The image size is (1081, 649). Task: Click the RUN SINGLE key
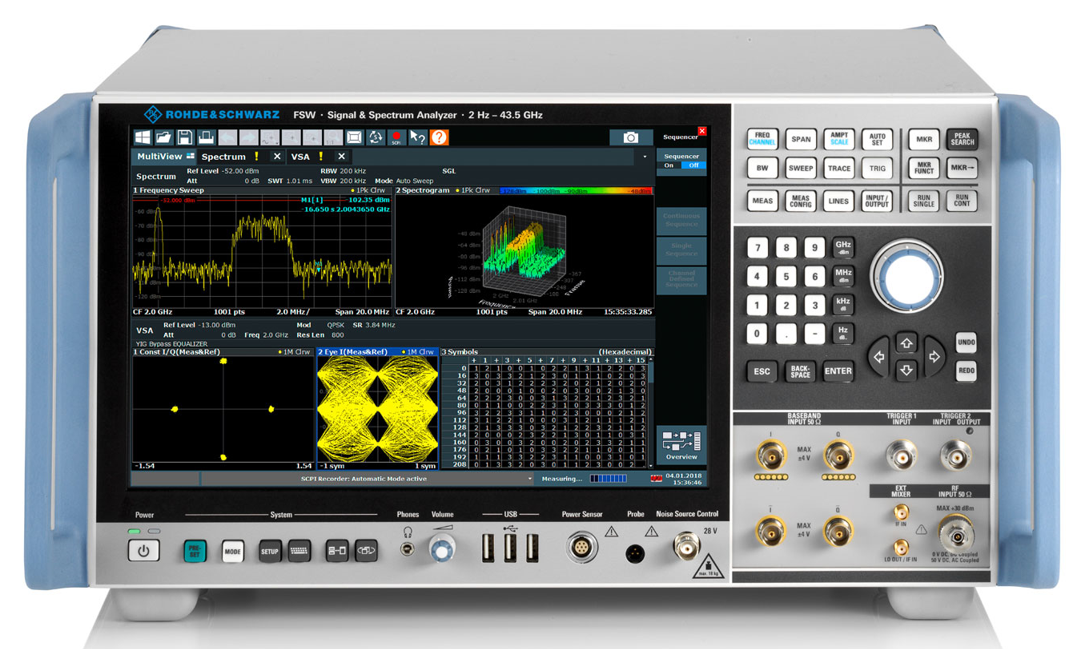924,201
